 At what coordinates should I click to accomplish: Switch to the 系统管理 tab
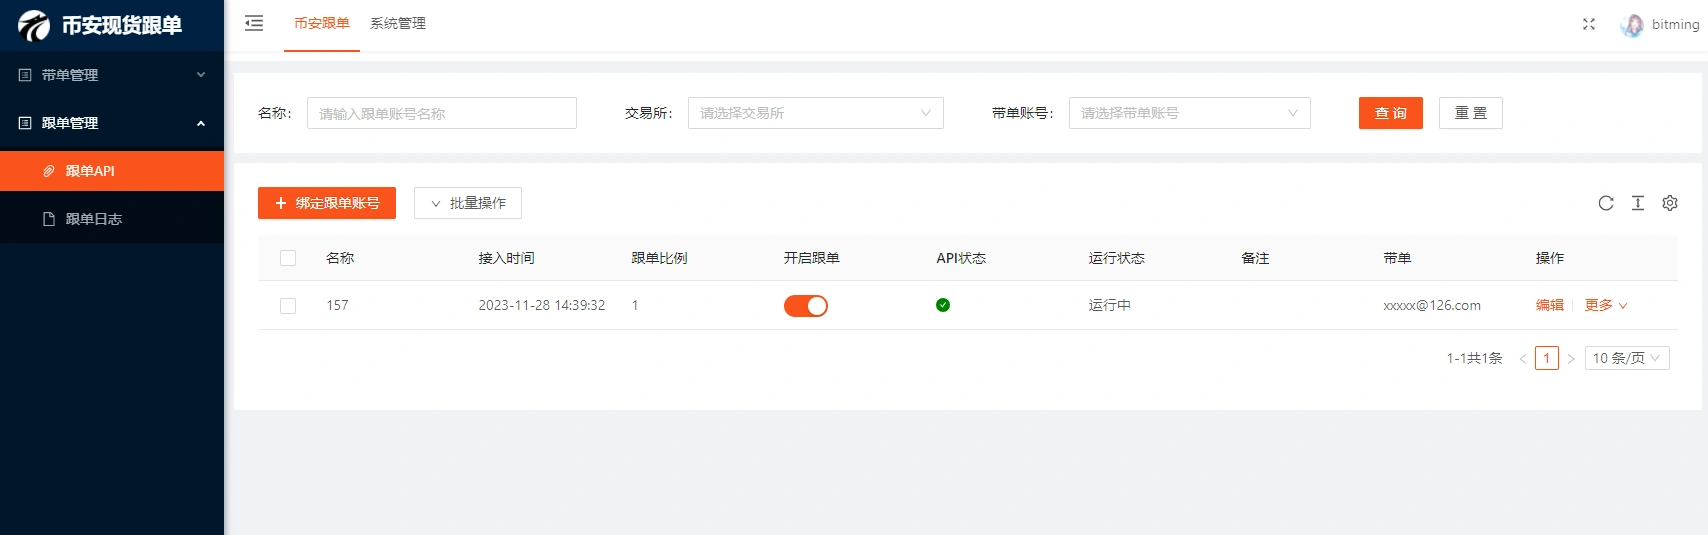[x=398, y=23]
